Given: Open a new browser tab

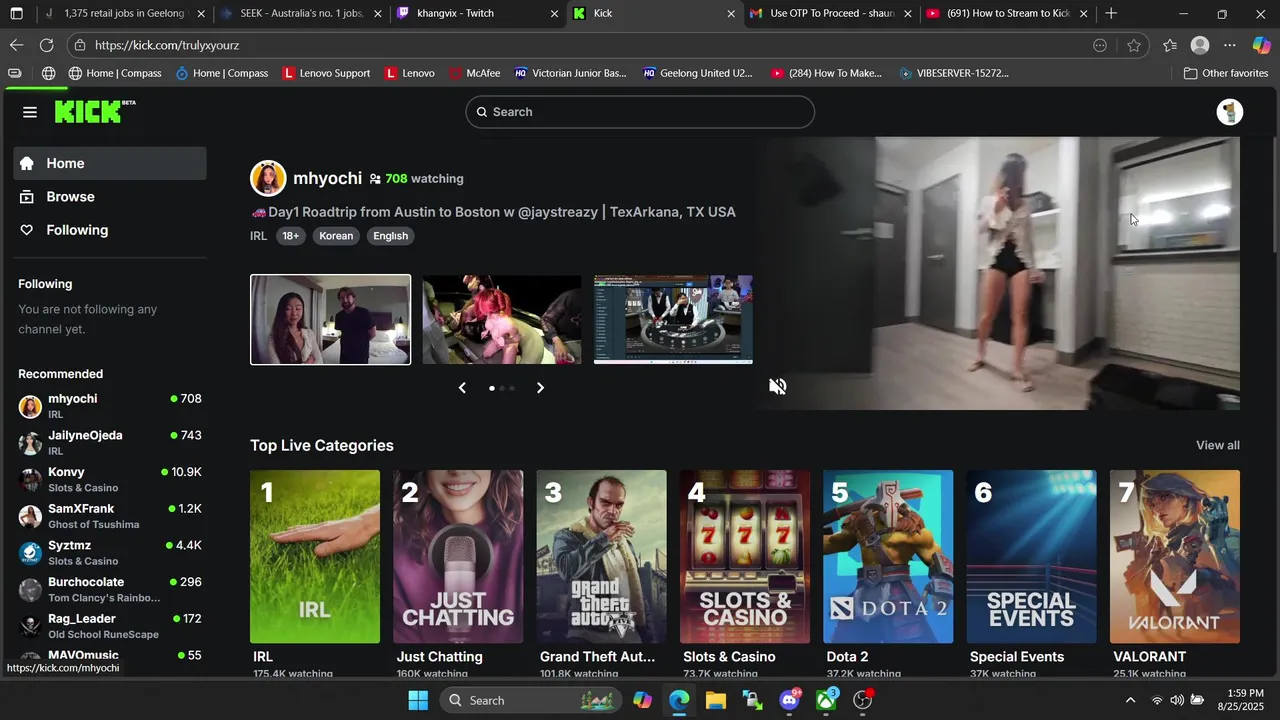Looking at the screenshot, I should tap(1111, 14).
